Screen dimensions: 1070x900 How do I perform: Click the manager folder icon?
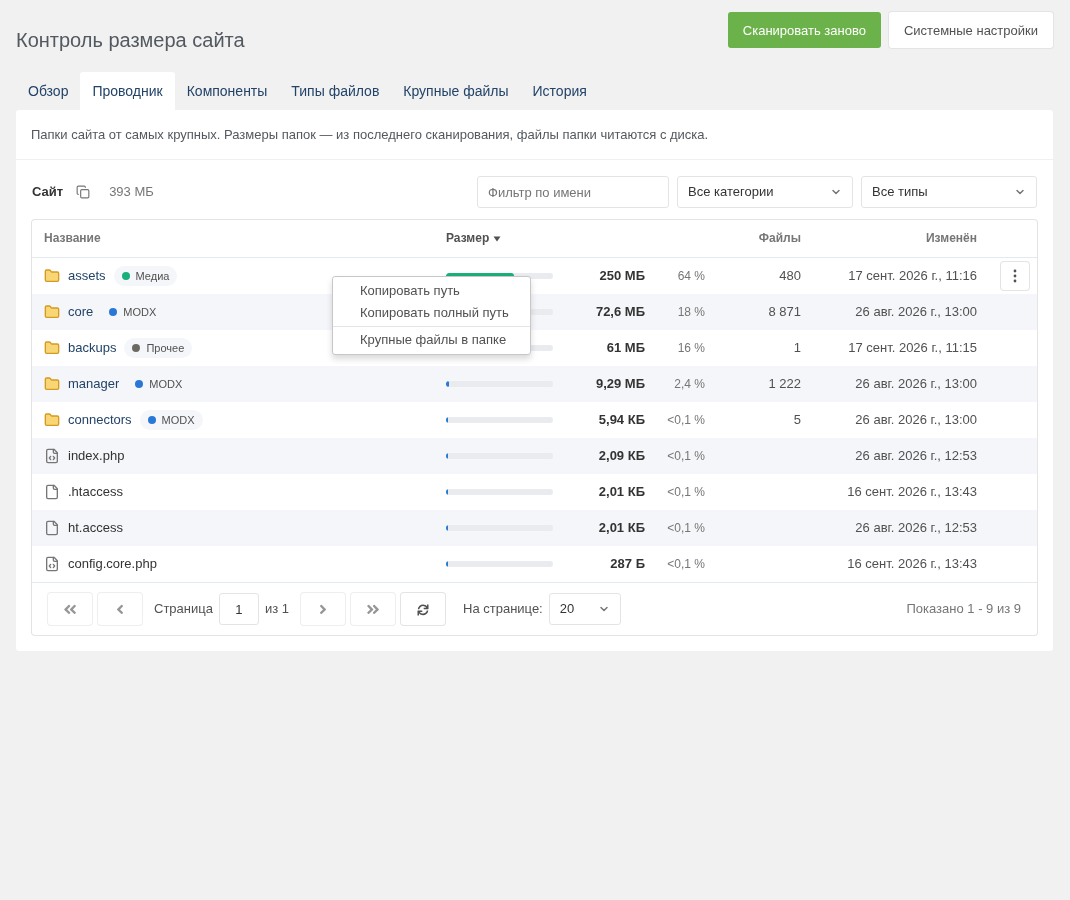click(52, 383)
